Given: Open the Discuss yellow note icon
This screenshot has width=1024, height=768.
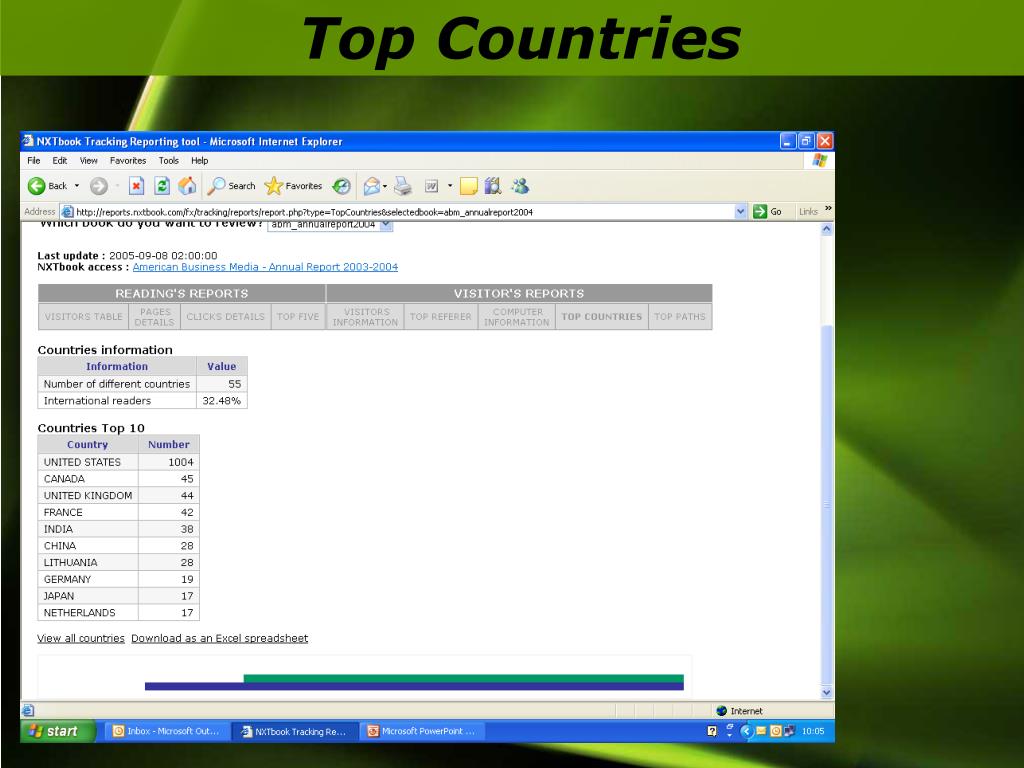Looking at the screenshot, I should point(469,186).
